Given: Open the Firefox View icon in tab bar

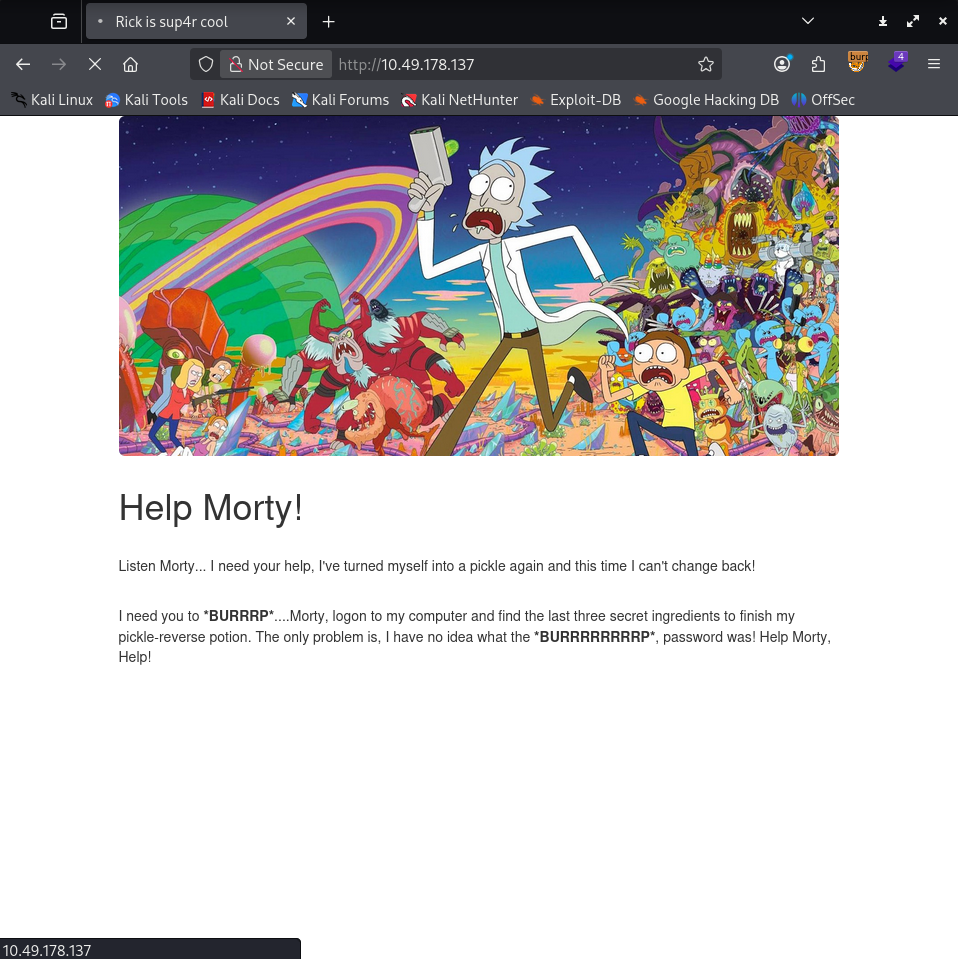Looking at the screenshot, I should (x=59, y=22).
